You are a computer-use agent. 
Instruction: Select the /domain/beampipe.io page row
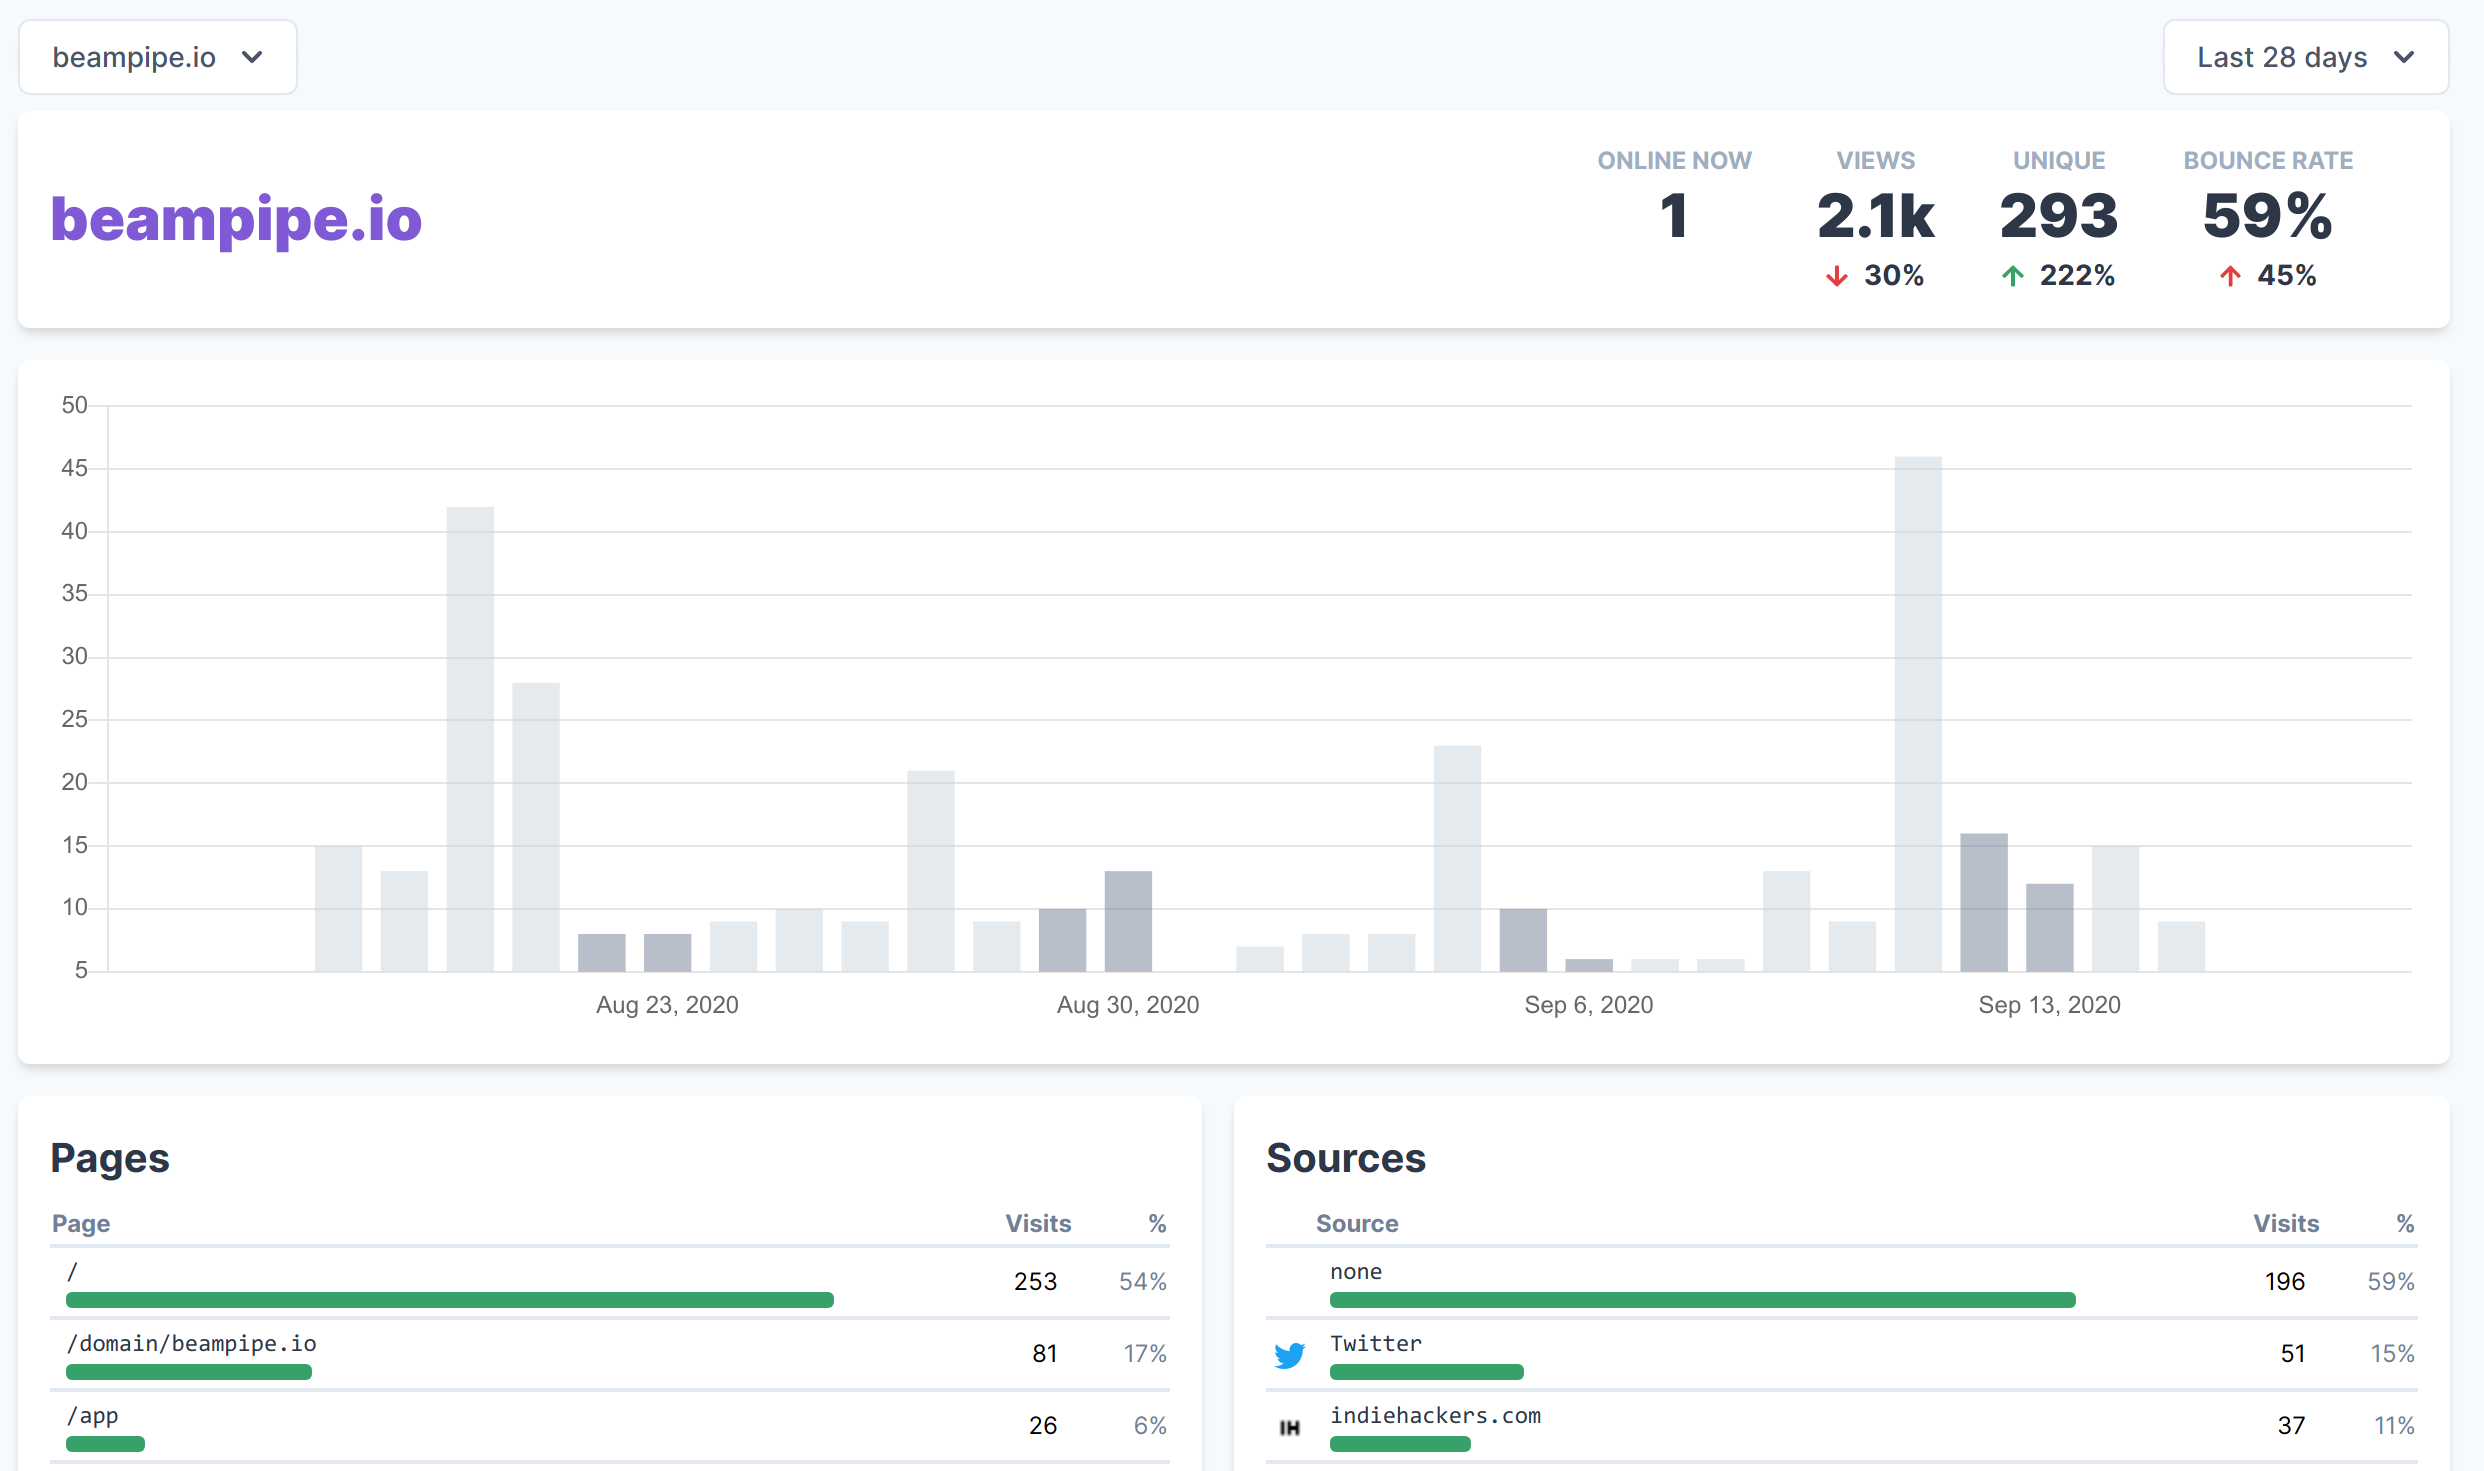[x=192, y=1343]
